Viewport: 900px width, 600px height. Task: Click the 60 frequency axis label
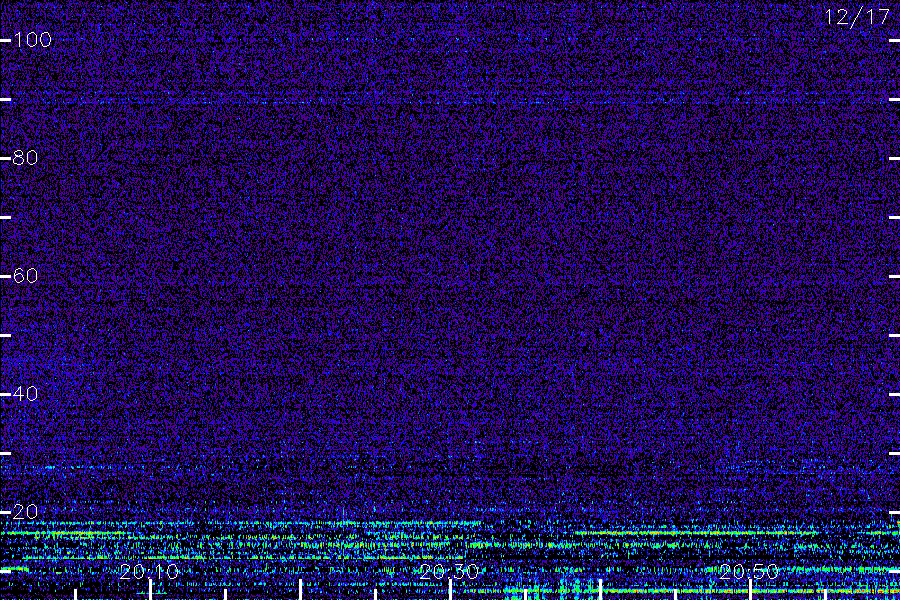[25, 276]
